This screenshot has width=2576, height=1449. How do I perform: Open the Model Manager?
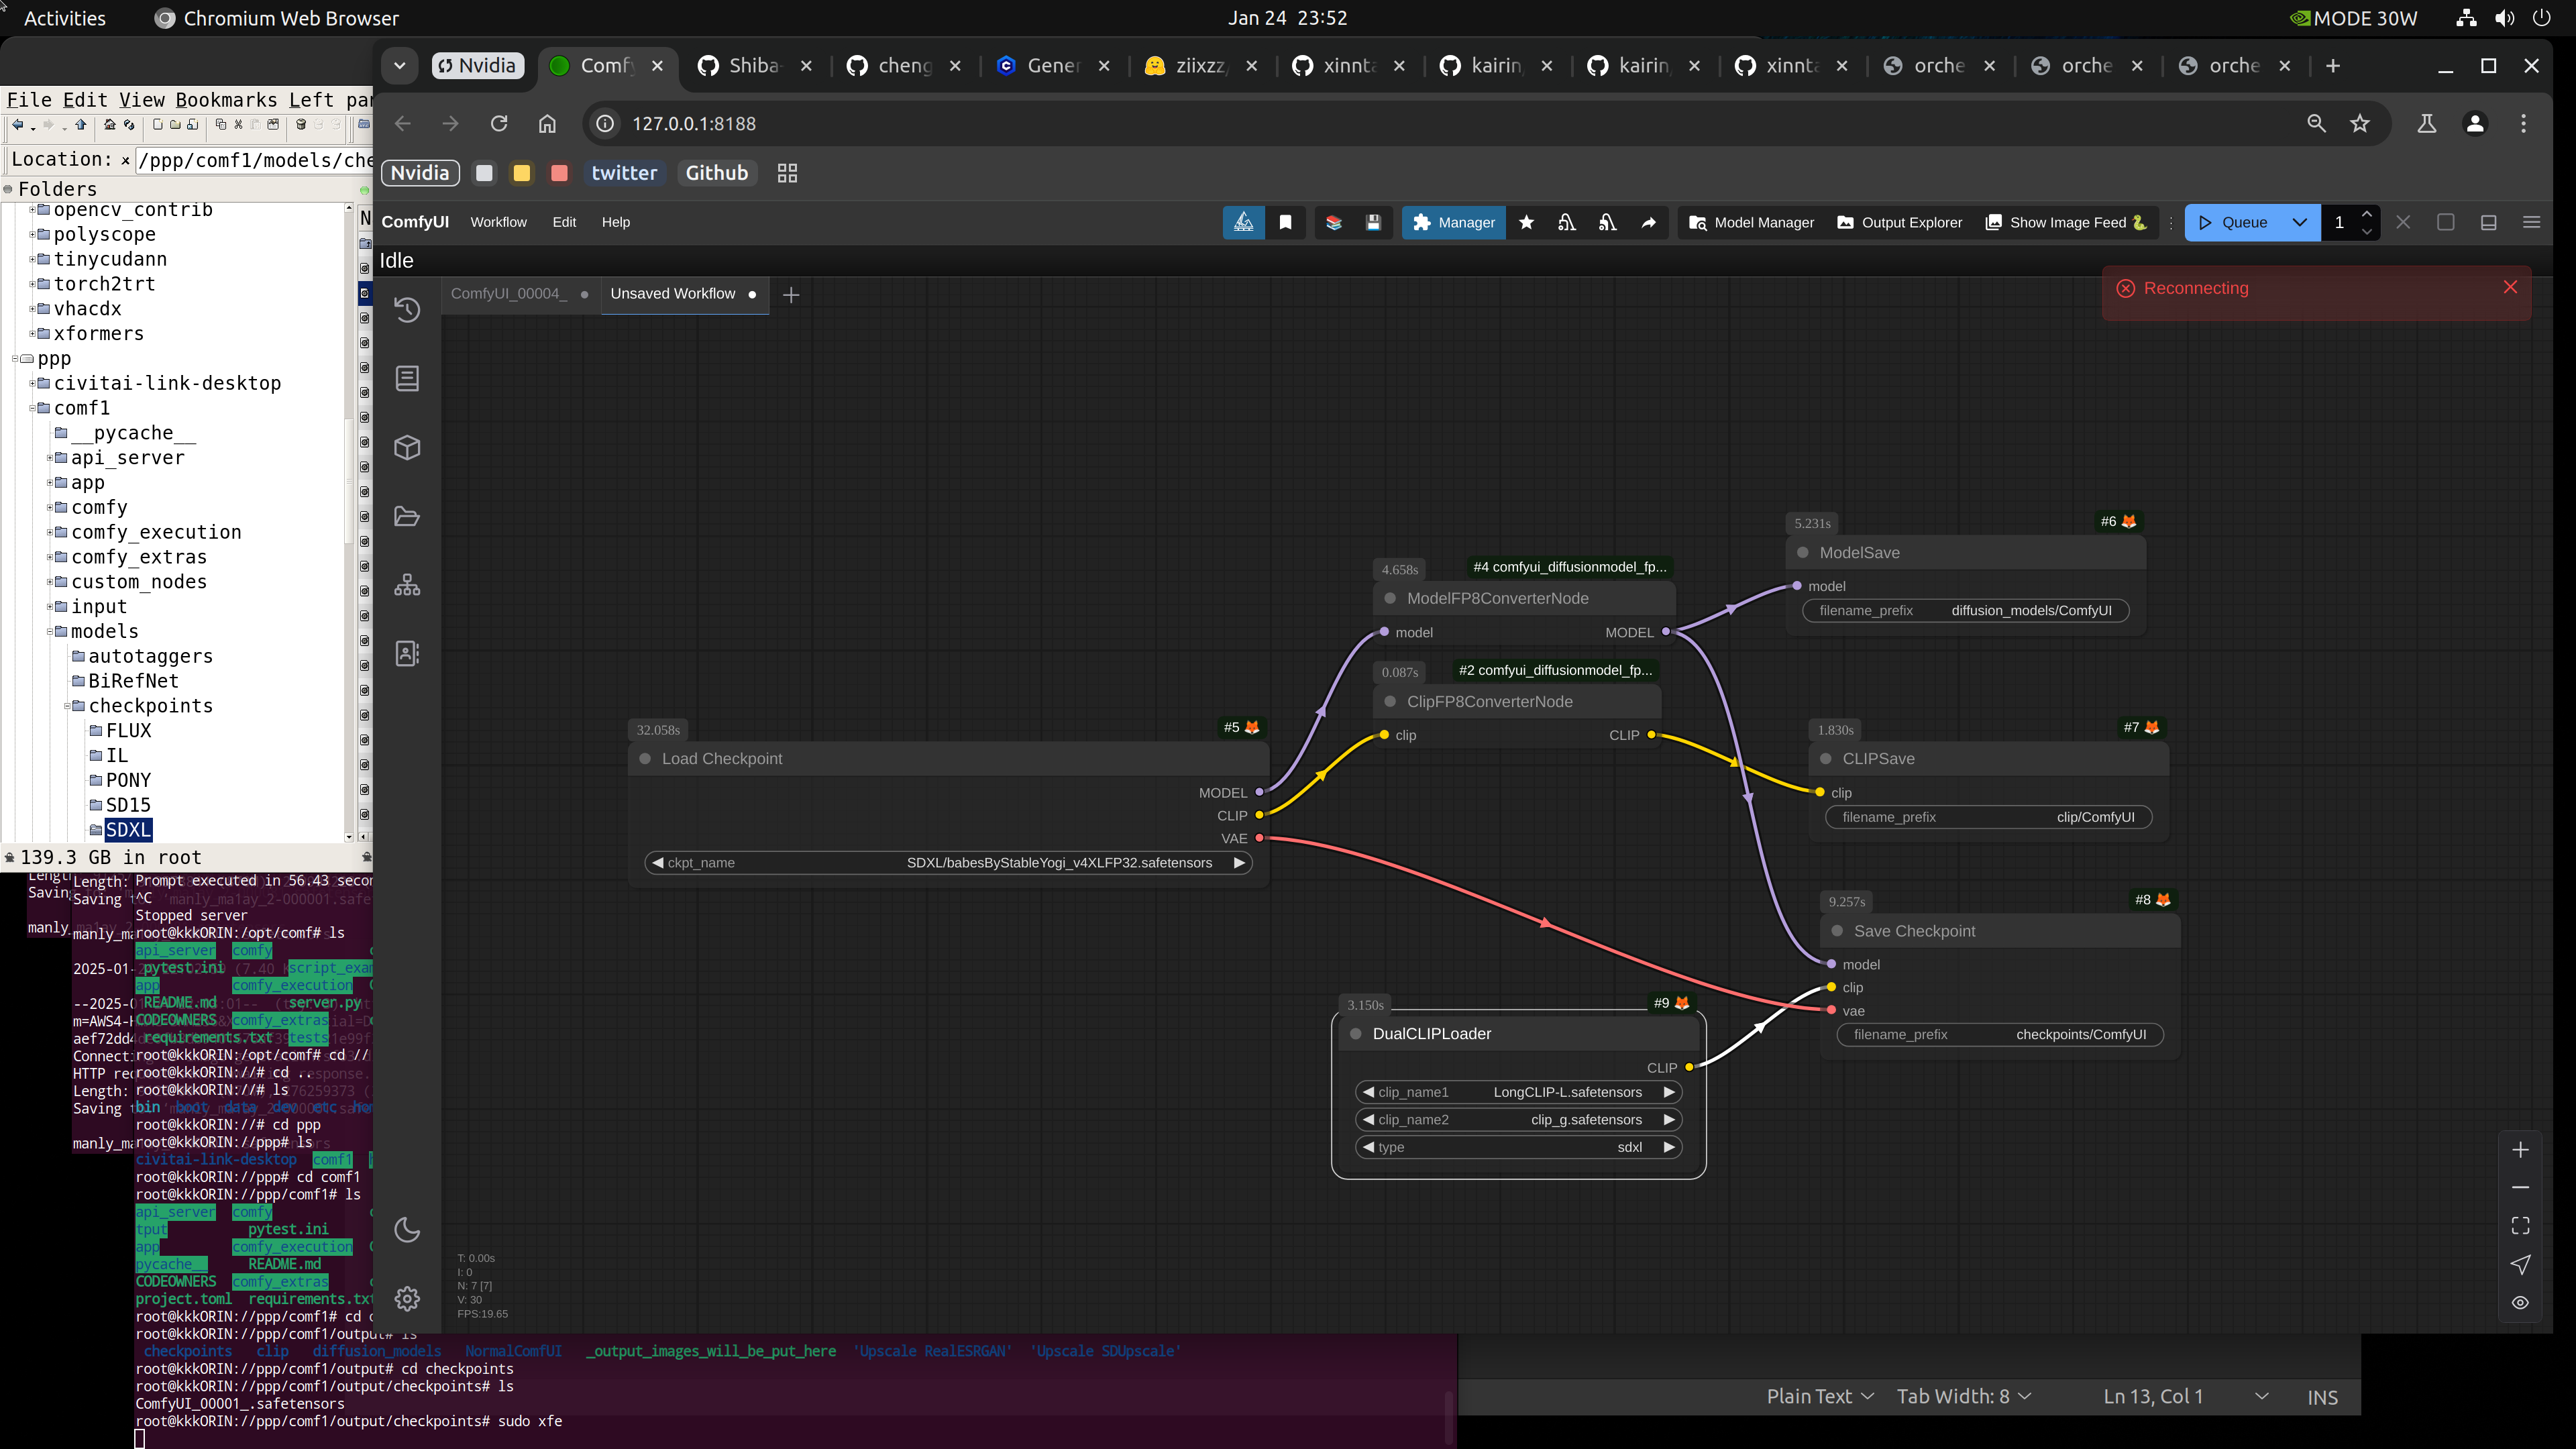(x=1751, y=222)
